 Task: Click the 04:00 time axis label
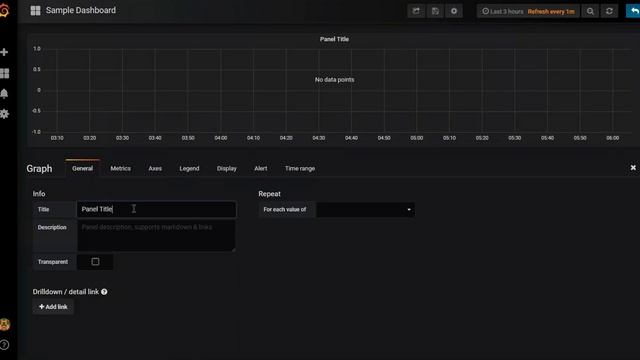221,138
